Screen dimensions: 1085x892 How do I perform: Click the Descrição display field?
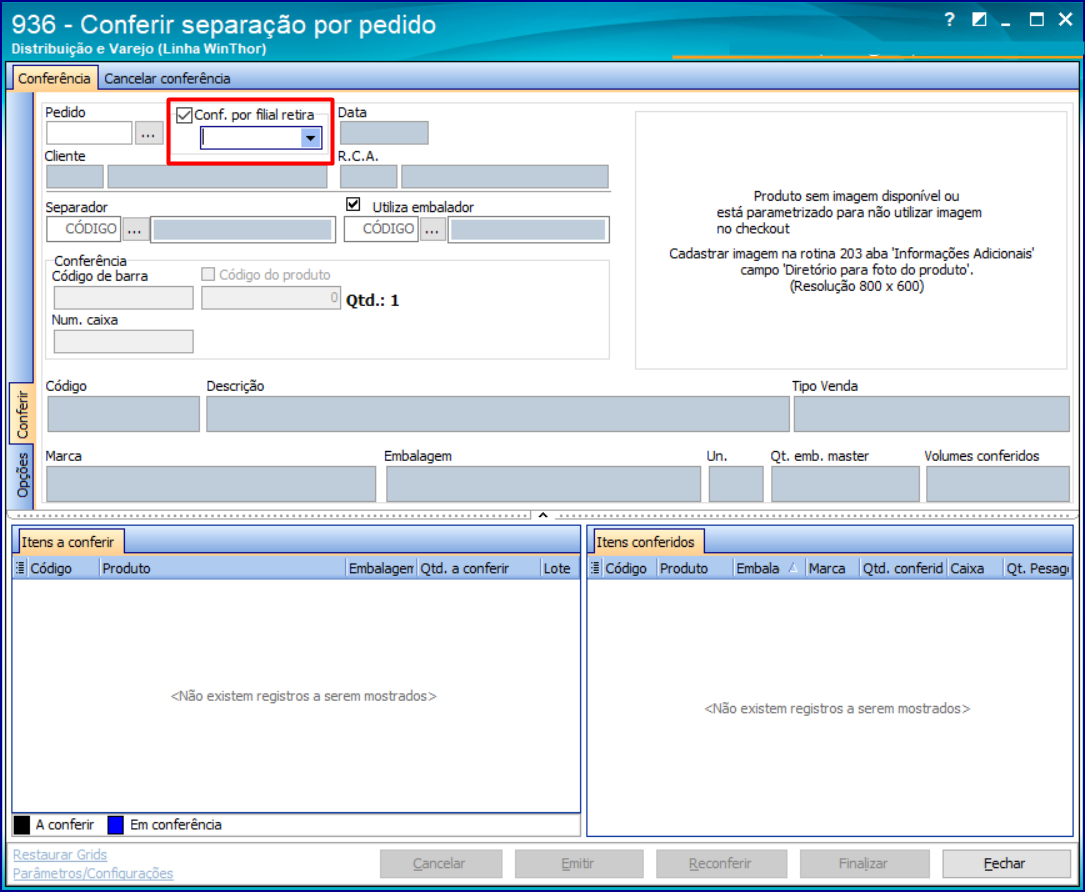pyautogui.click(x=498, y=414)
